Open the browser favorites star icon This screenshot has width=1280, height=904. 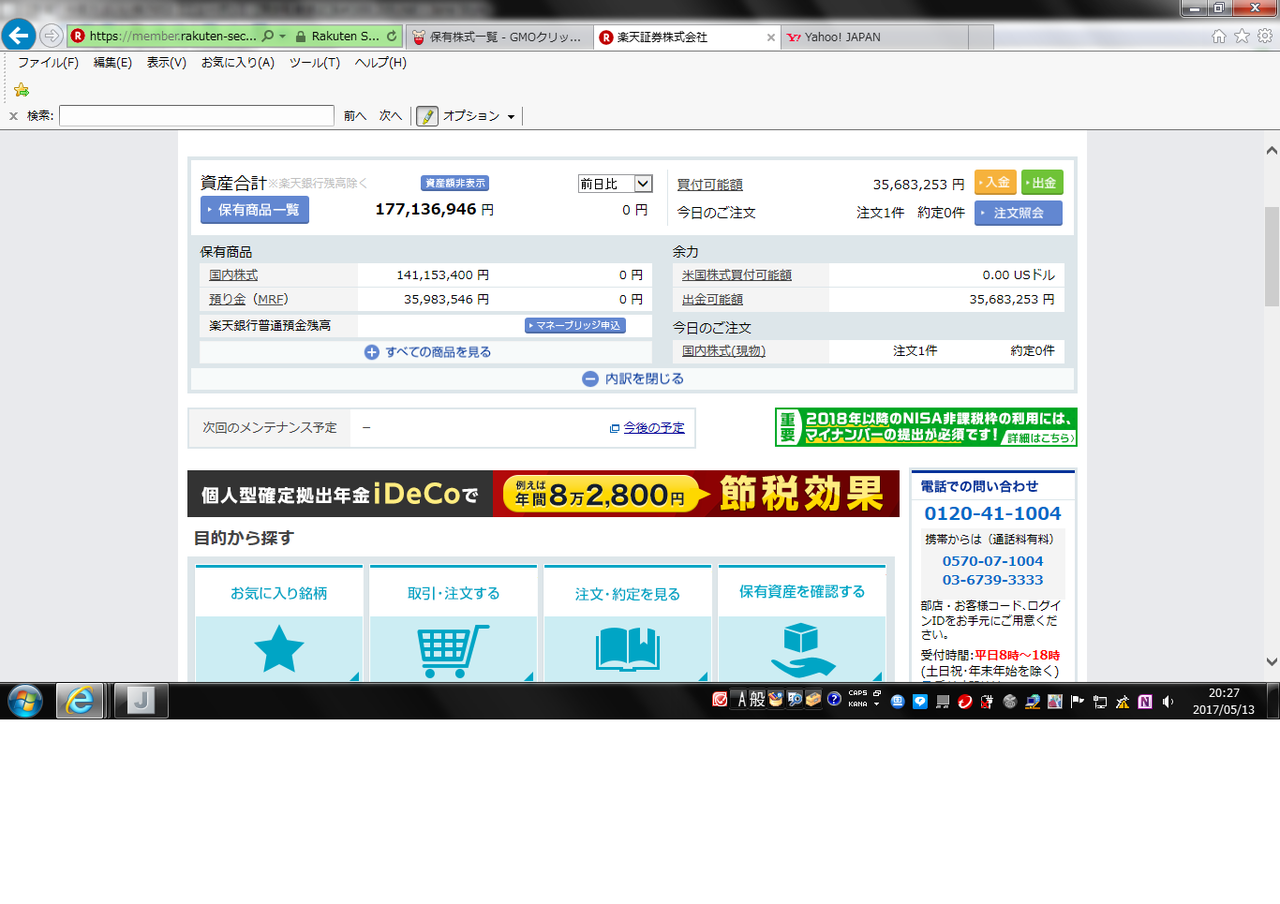point(1242,36)
